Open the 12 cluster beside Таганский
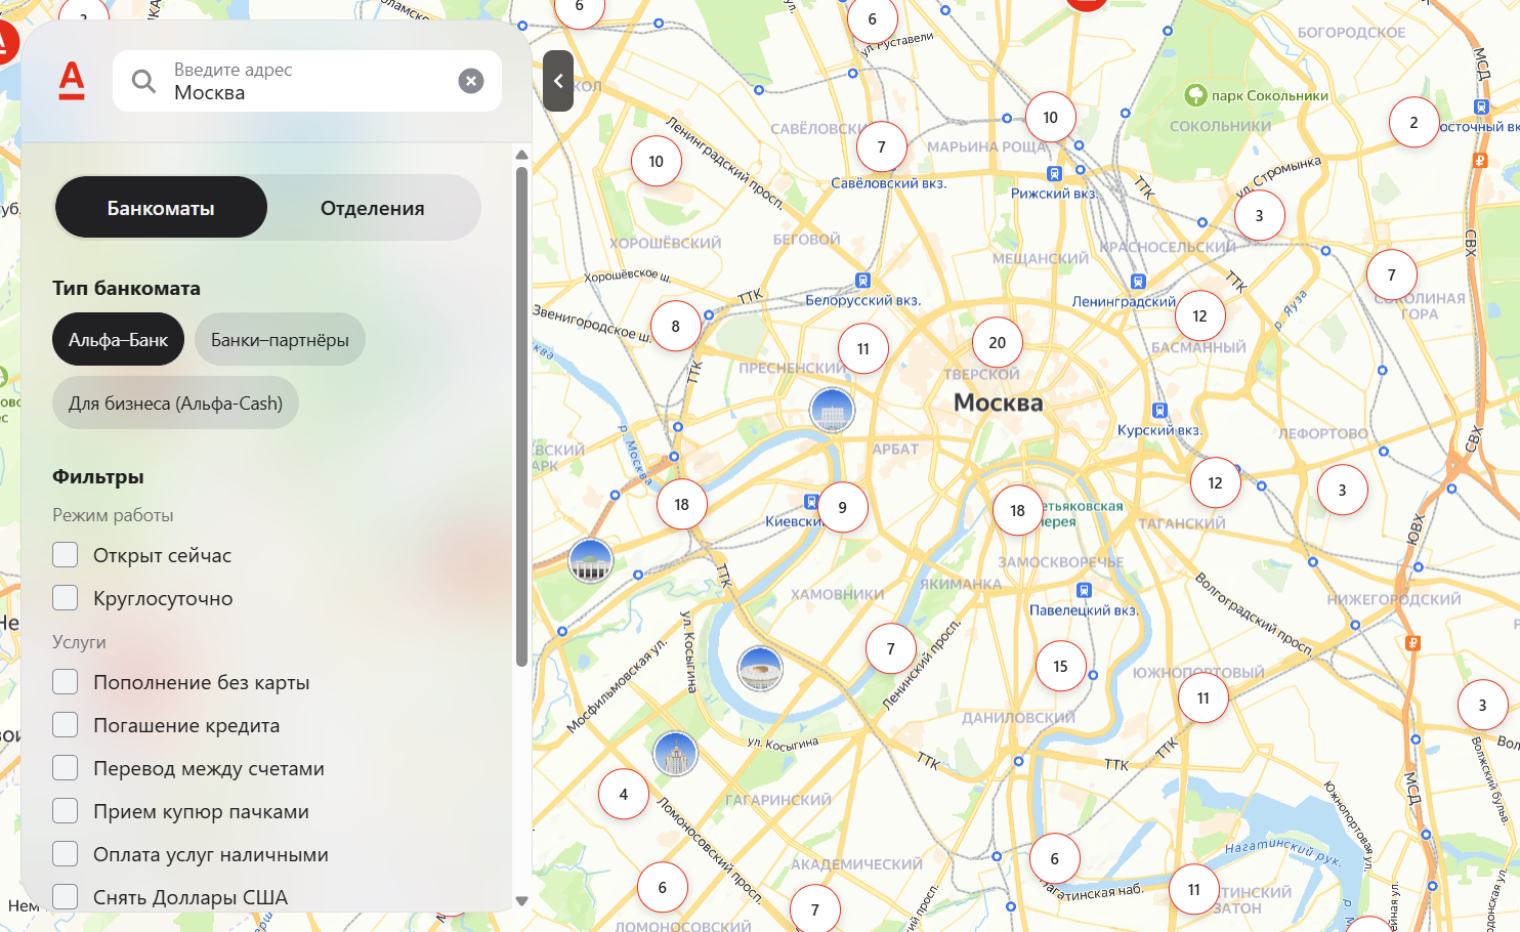This screenshot has height=932, width=1520. point(1215,483)
